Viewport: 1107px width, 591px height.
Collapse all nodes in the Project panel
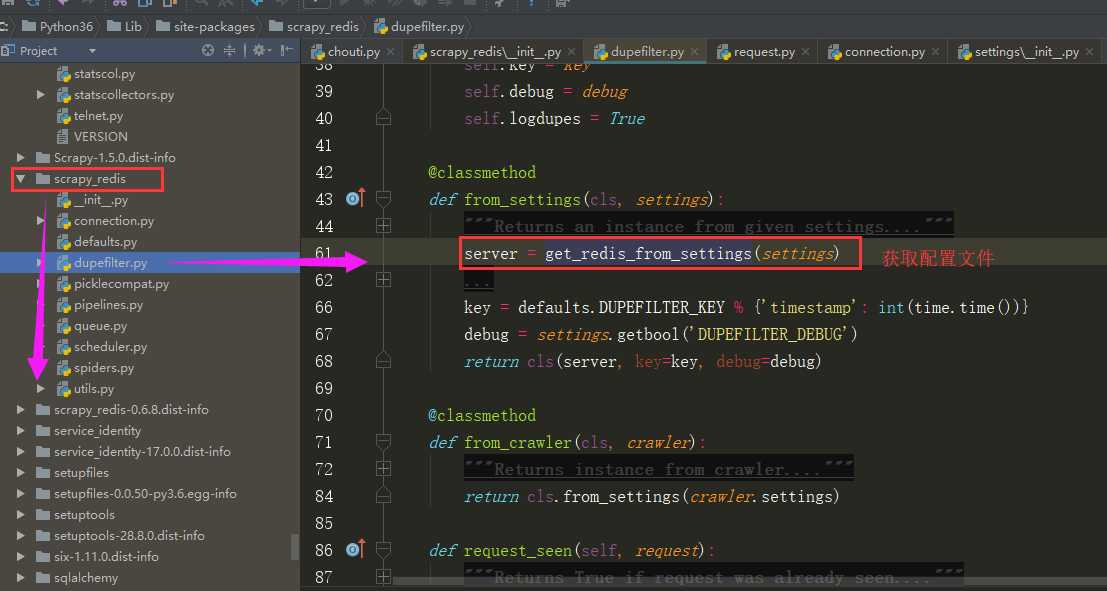[229, 51]
